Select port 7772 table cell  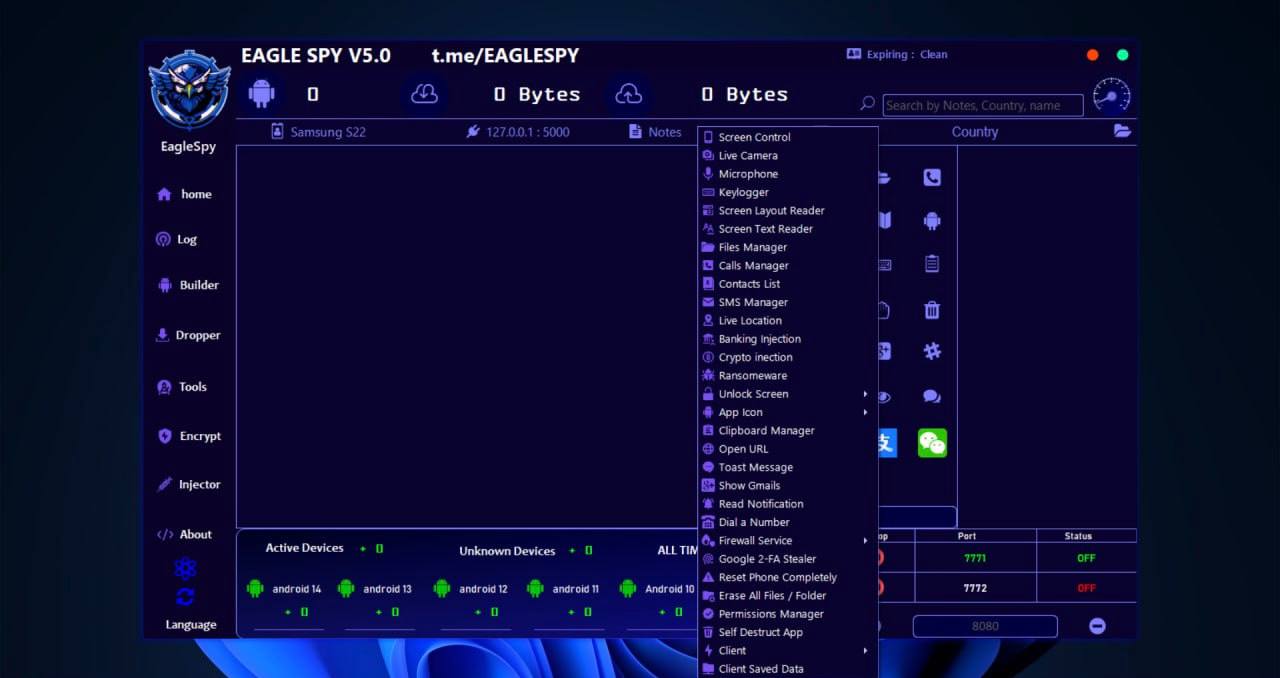click(975, 588)
